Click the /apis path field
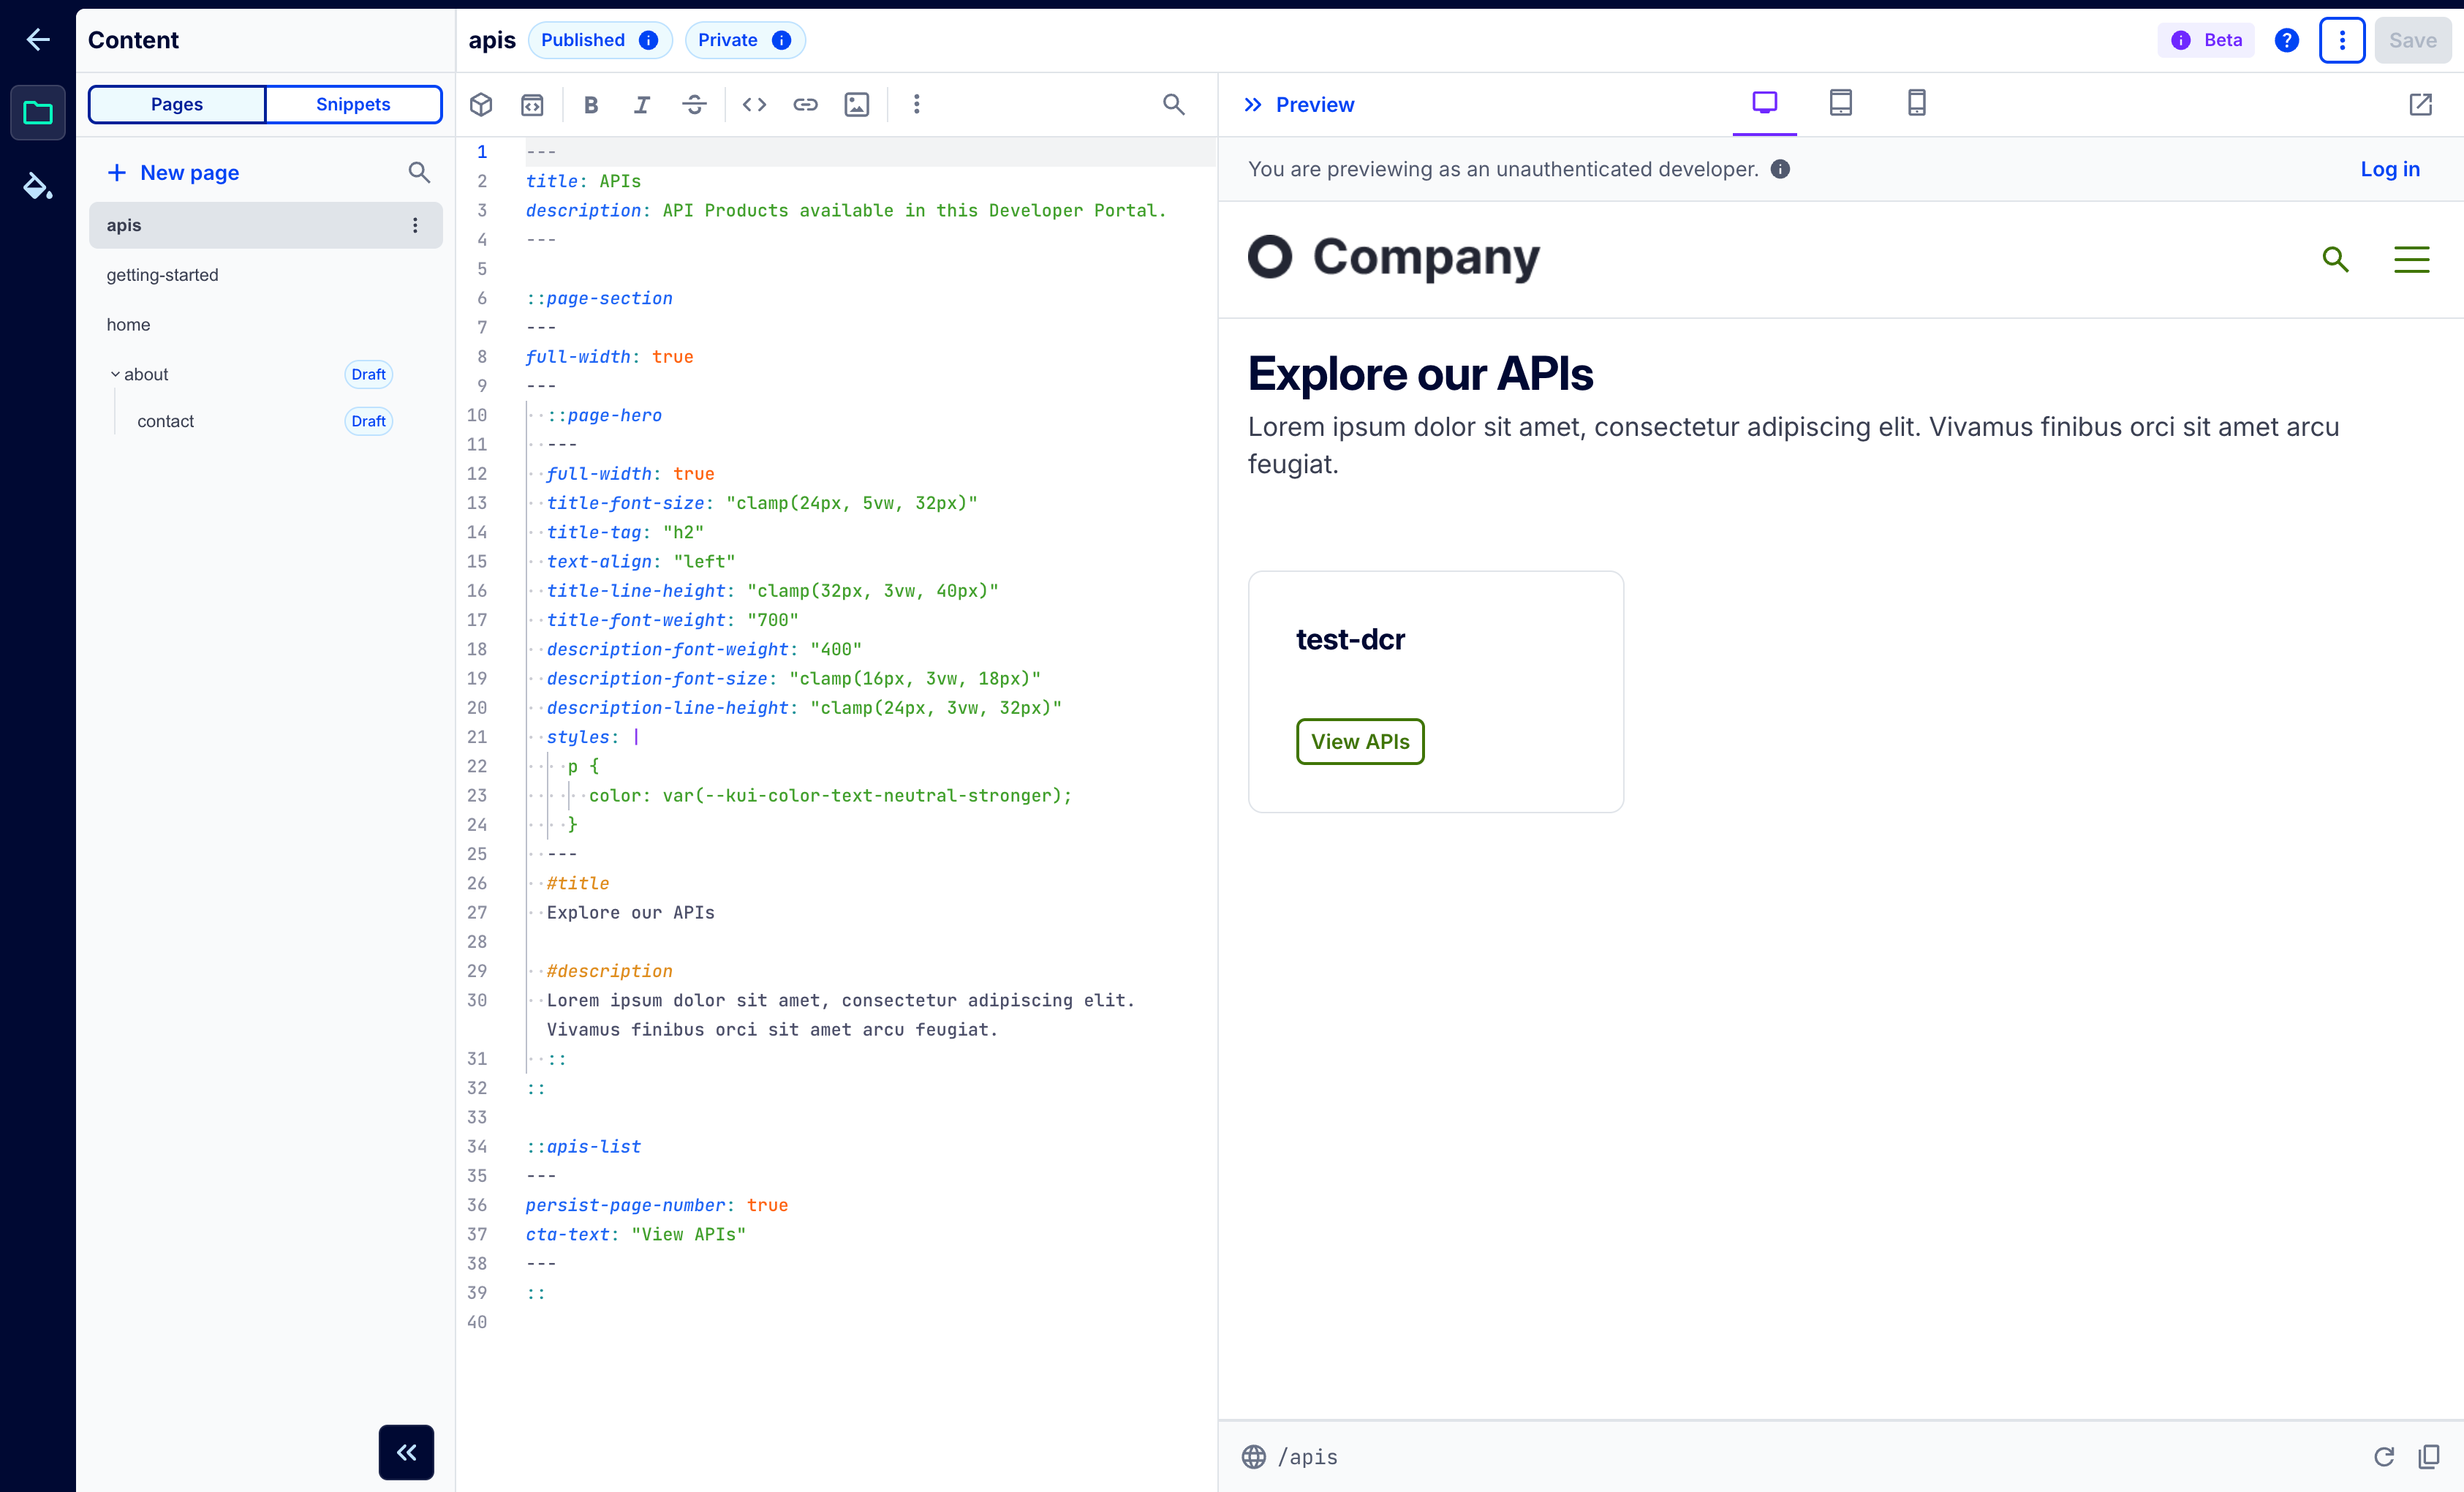2464x1492 pixels. click(1308, 1456)
